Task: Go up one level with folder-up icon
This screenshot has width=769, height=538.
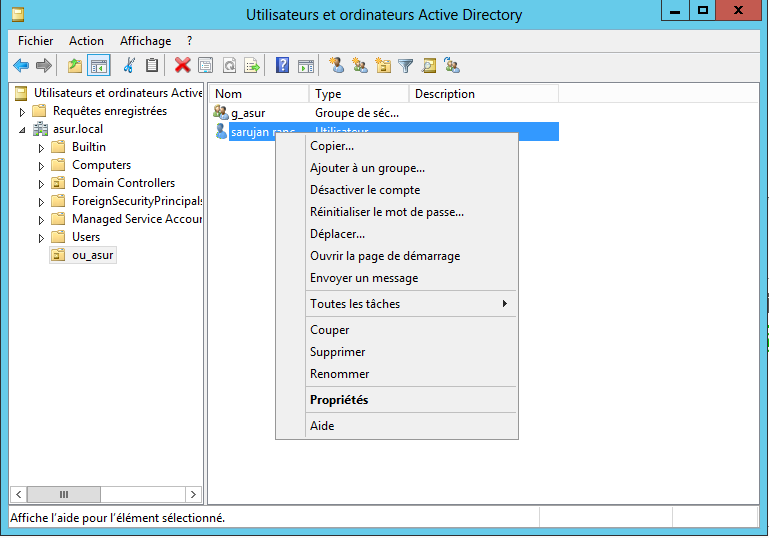Action: [75, 65]
